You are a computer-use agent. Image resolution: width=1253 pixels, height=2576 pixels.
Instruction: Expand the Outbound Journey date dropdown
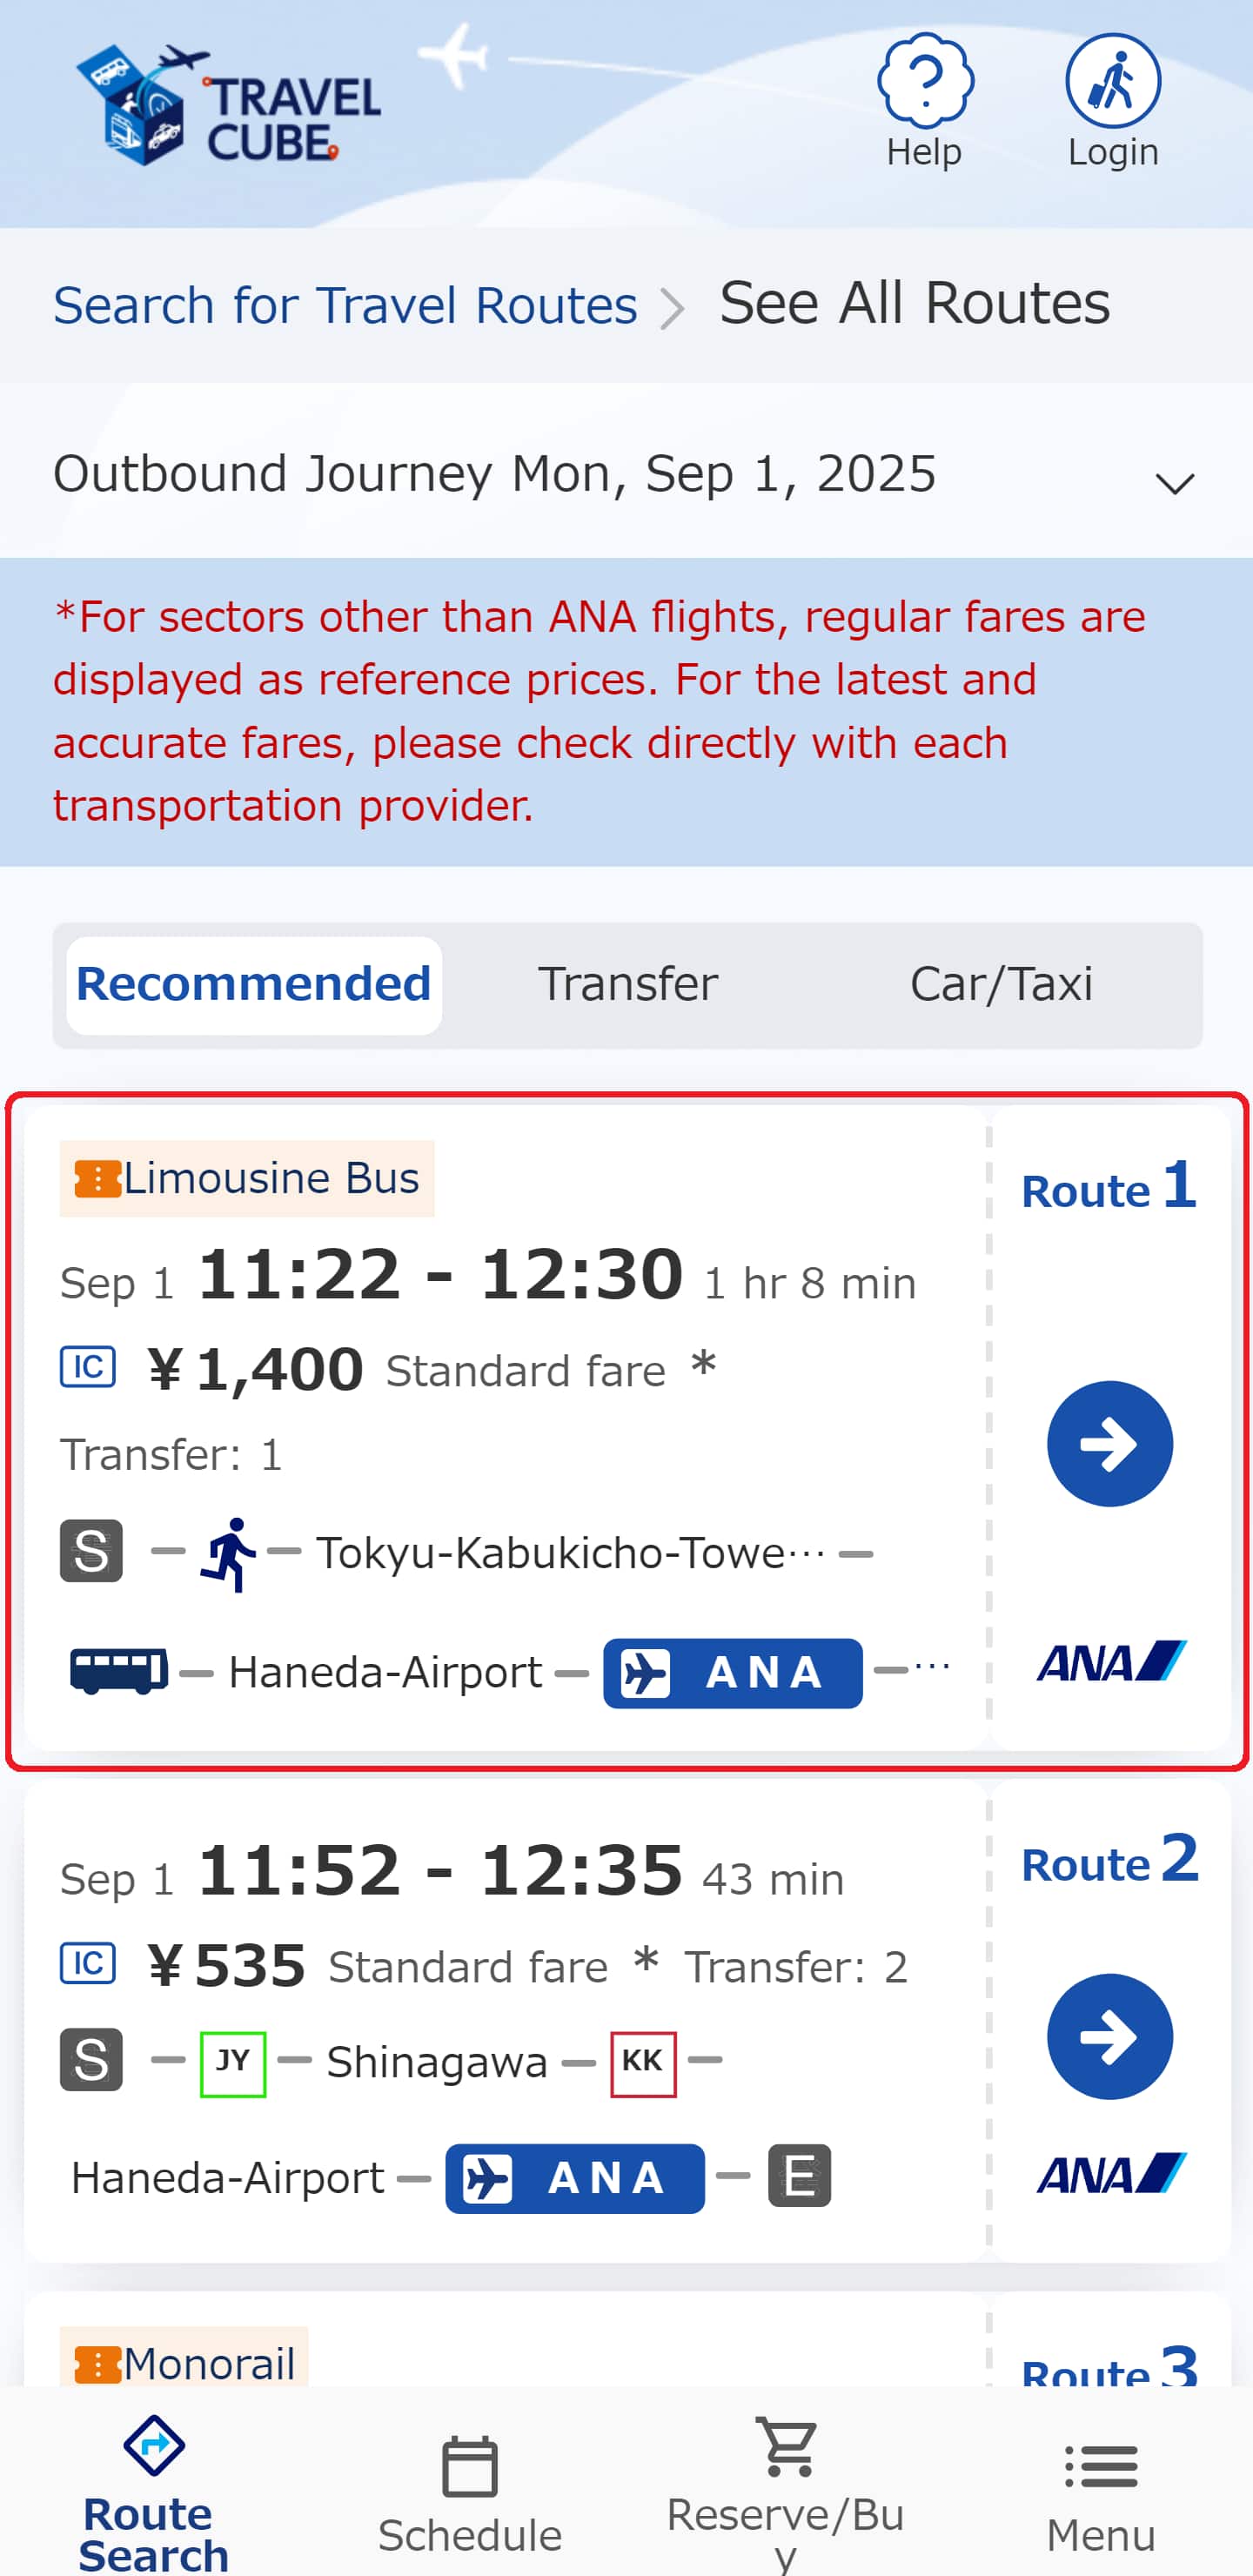click(1174, 483)
